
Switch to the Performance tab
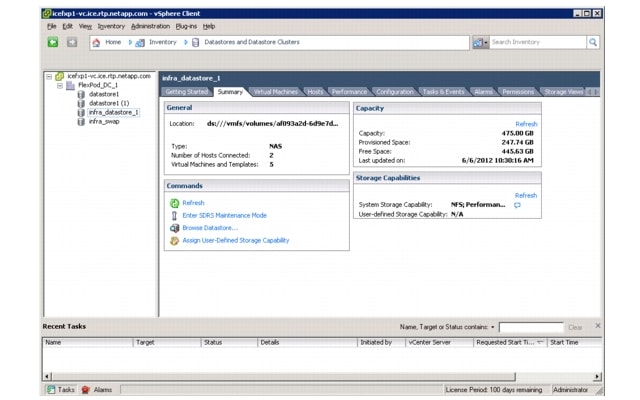[x=349, y=92]
